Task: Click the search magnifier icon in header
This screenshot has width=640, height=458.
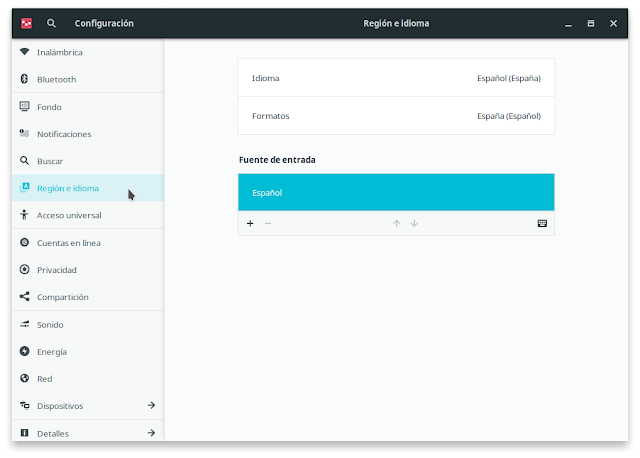Action: (x=51, y=23)
